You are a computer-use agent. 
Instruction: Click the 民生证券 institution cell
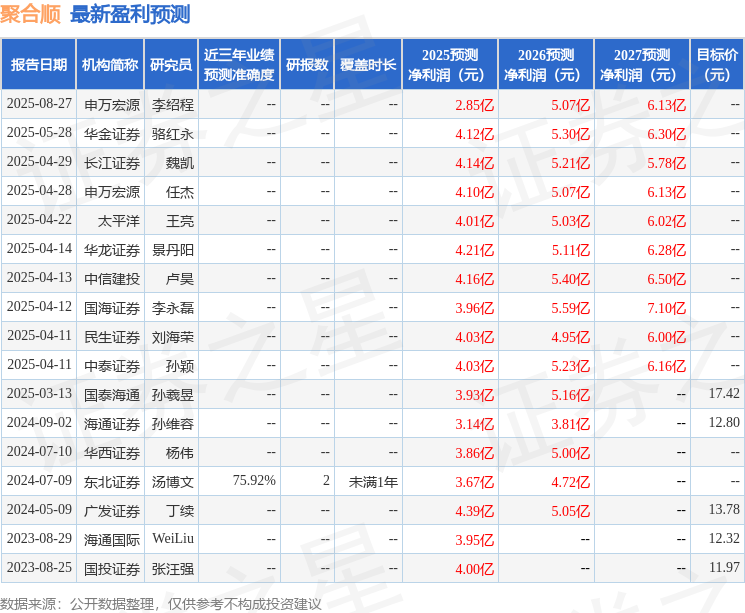coord(112,337)
